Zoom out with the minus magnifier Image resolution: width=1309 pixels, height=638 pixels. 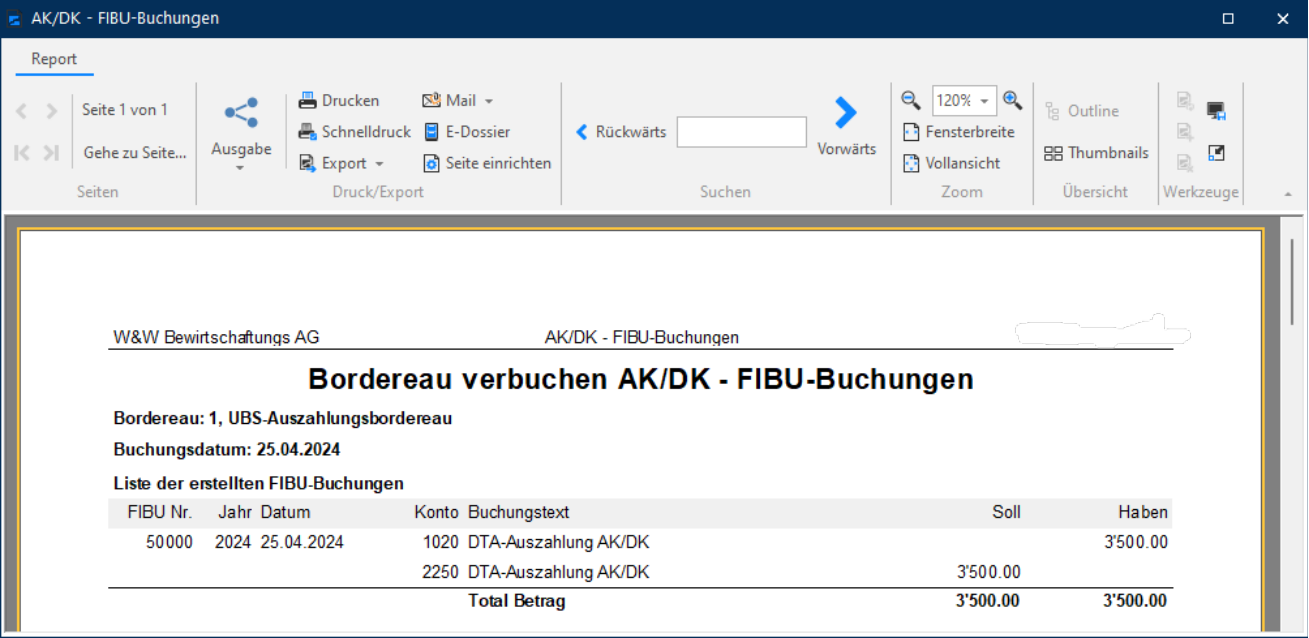click(910, 100)
